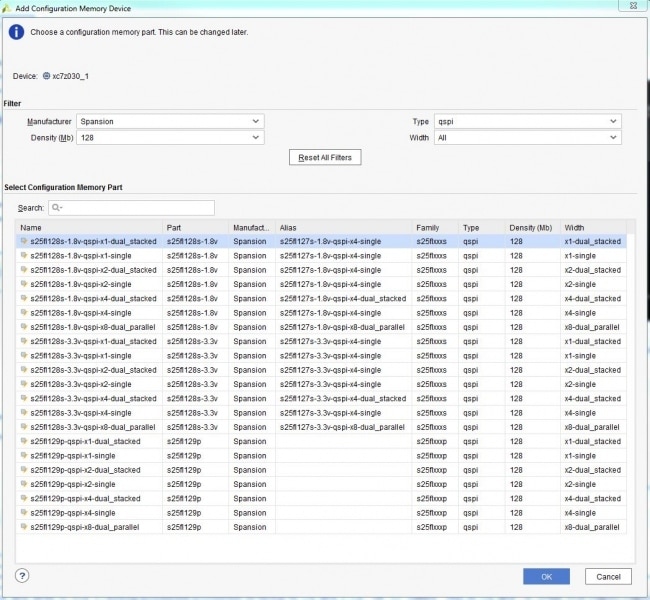This screenshot has width=650, height=600.
Task: Click memory icon of s25fl128s-3.3v-qspi-x1-single row
Action: pos(24,355)
